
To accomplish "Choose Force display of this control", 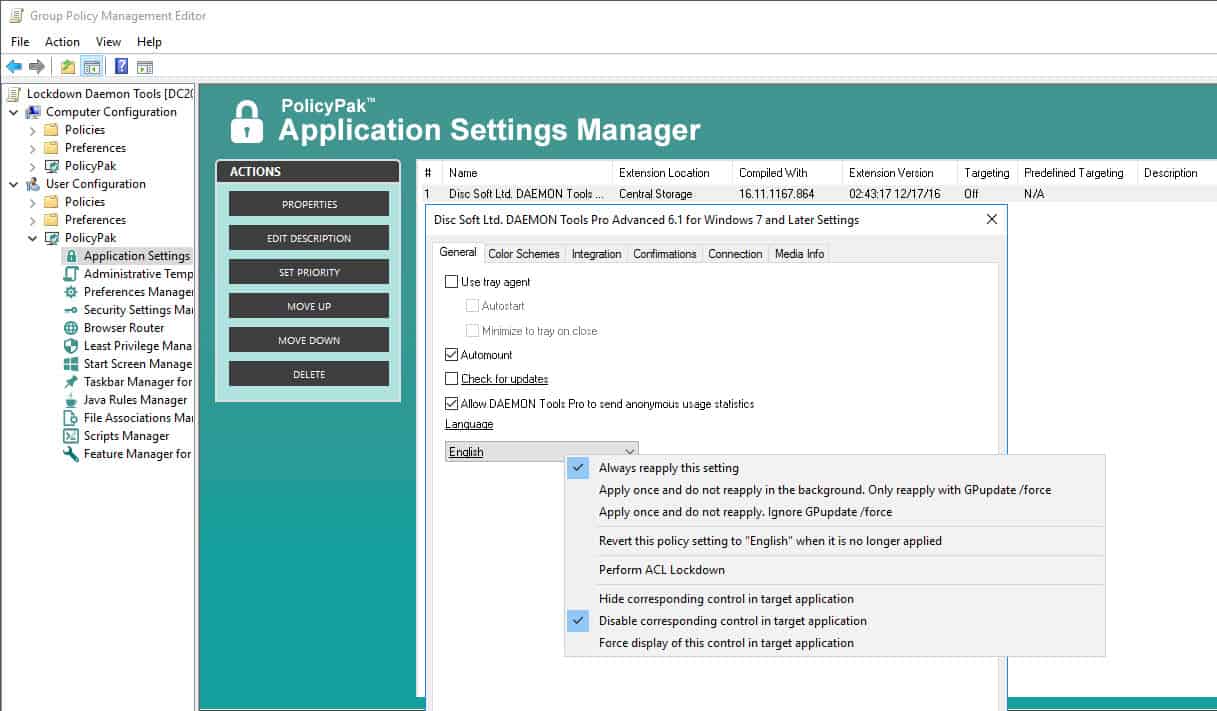I will [835, 643].
